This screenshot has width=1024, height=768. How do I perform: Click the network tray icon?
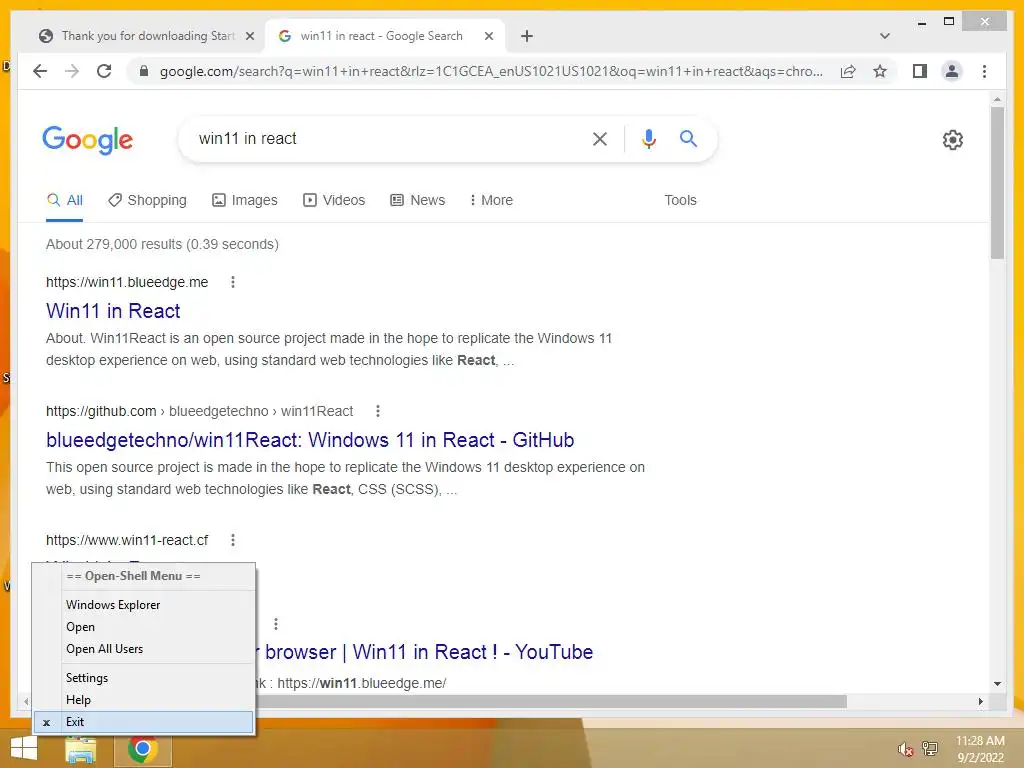[x=930, y=749]
